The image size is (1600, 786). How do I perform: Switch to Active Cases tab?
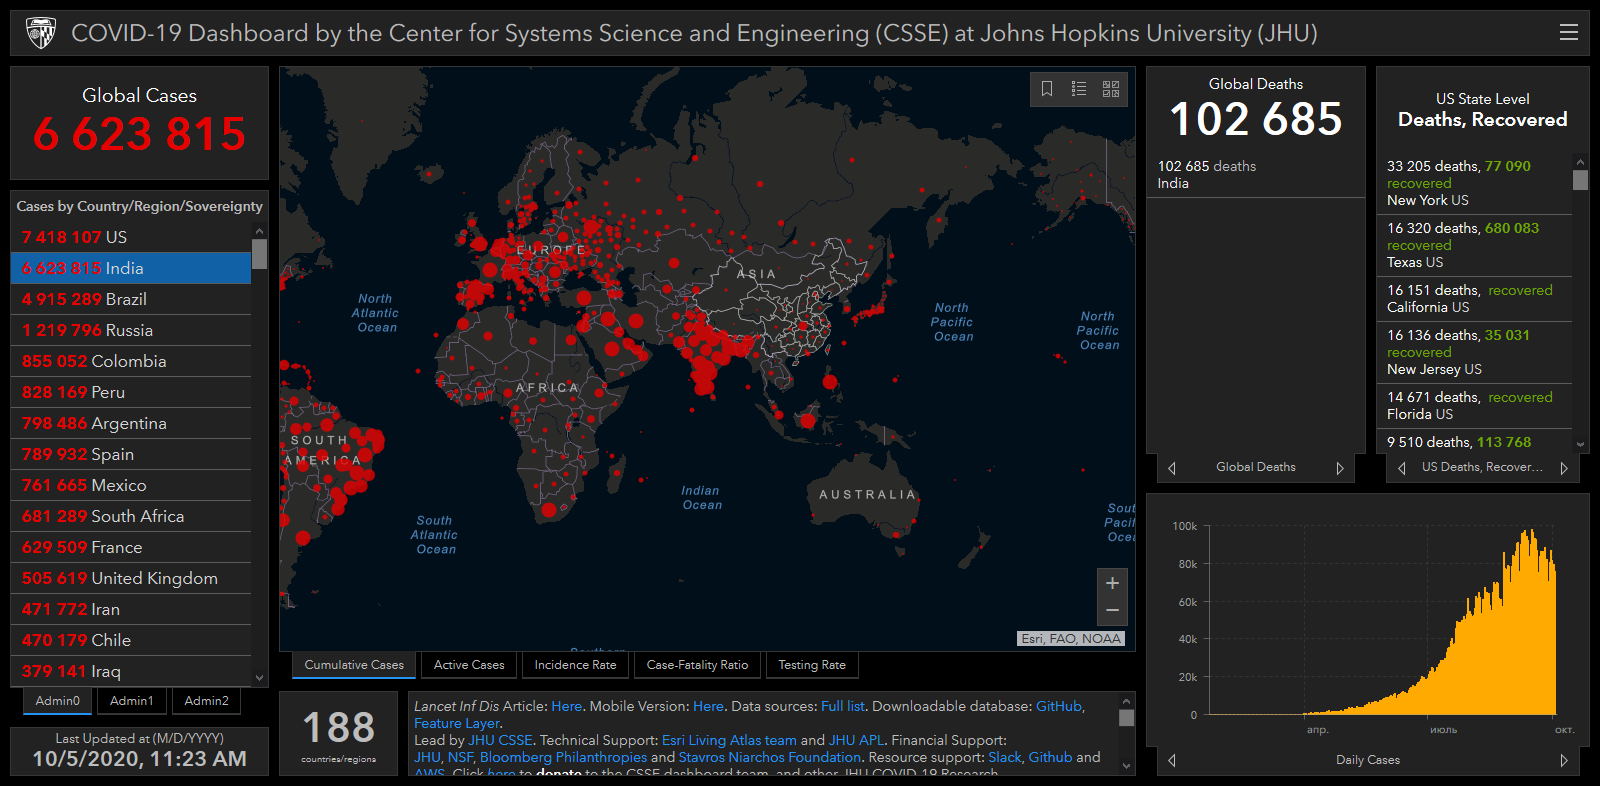[x=469, y=665]
